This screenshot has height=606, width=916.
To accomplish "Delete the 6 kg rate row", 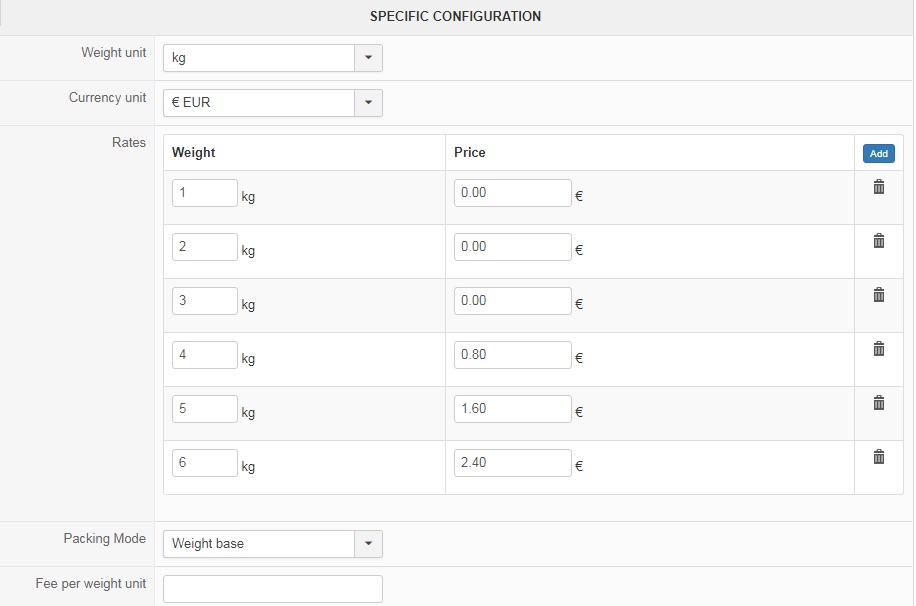I will click(879, 457).
